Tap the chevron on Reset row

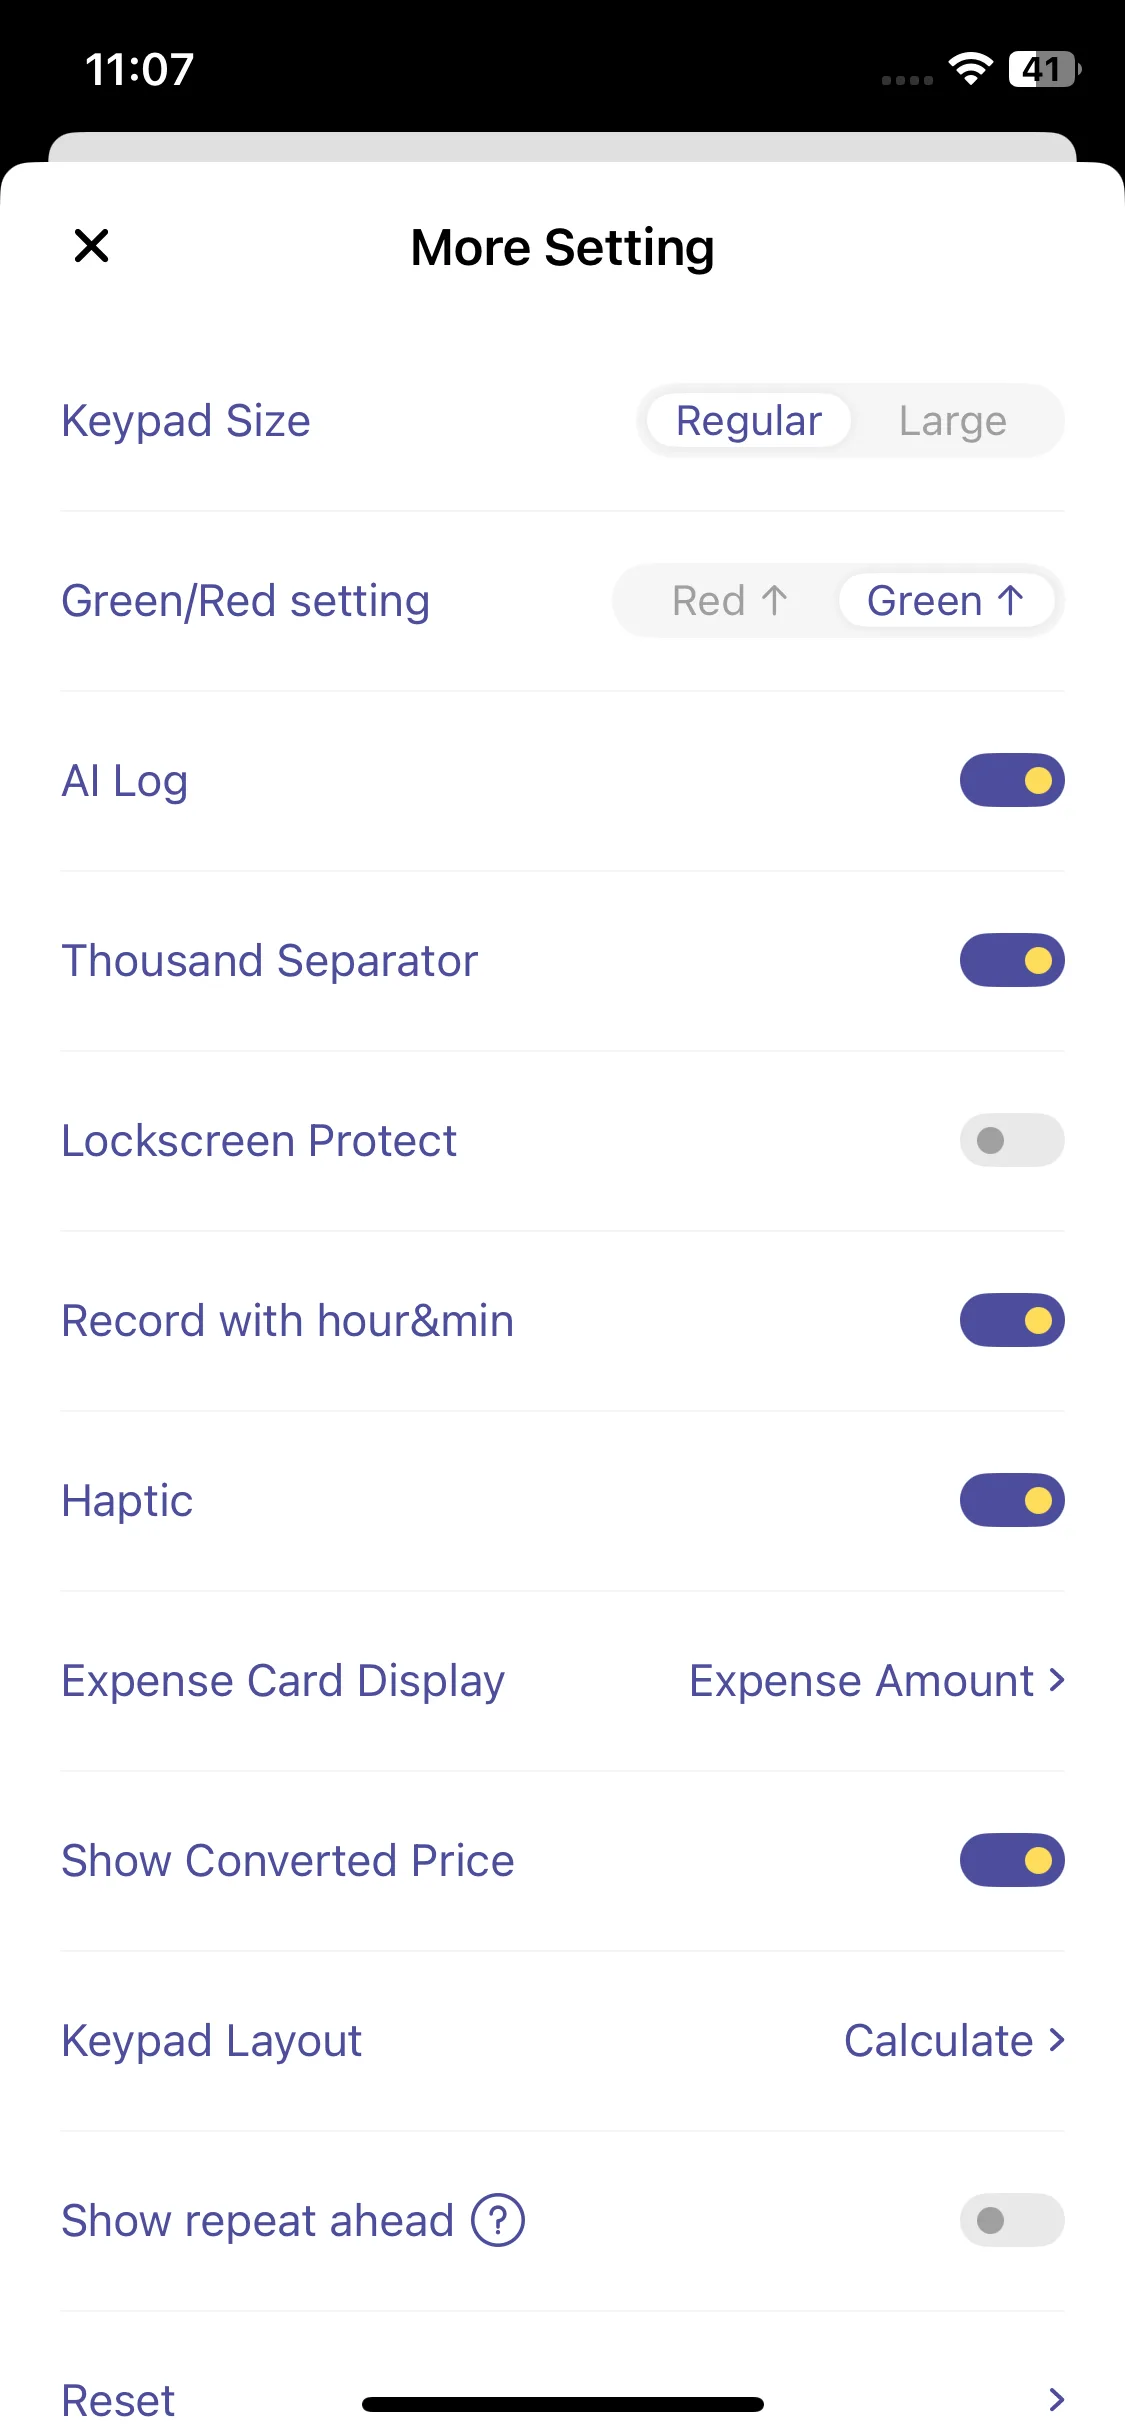coord(1056,2398)
